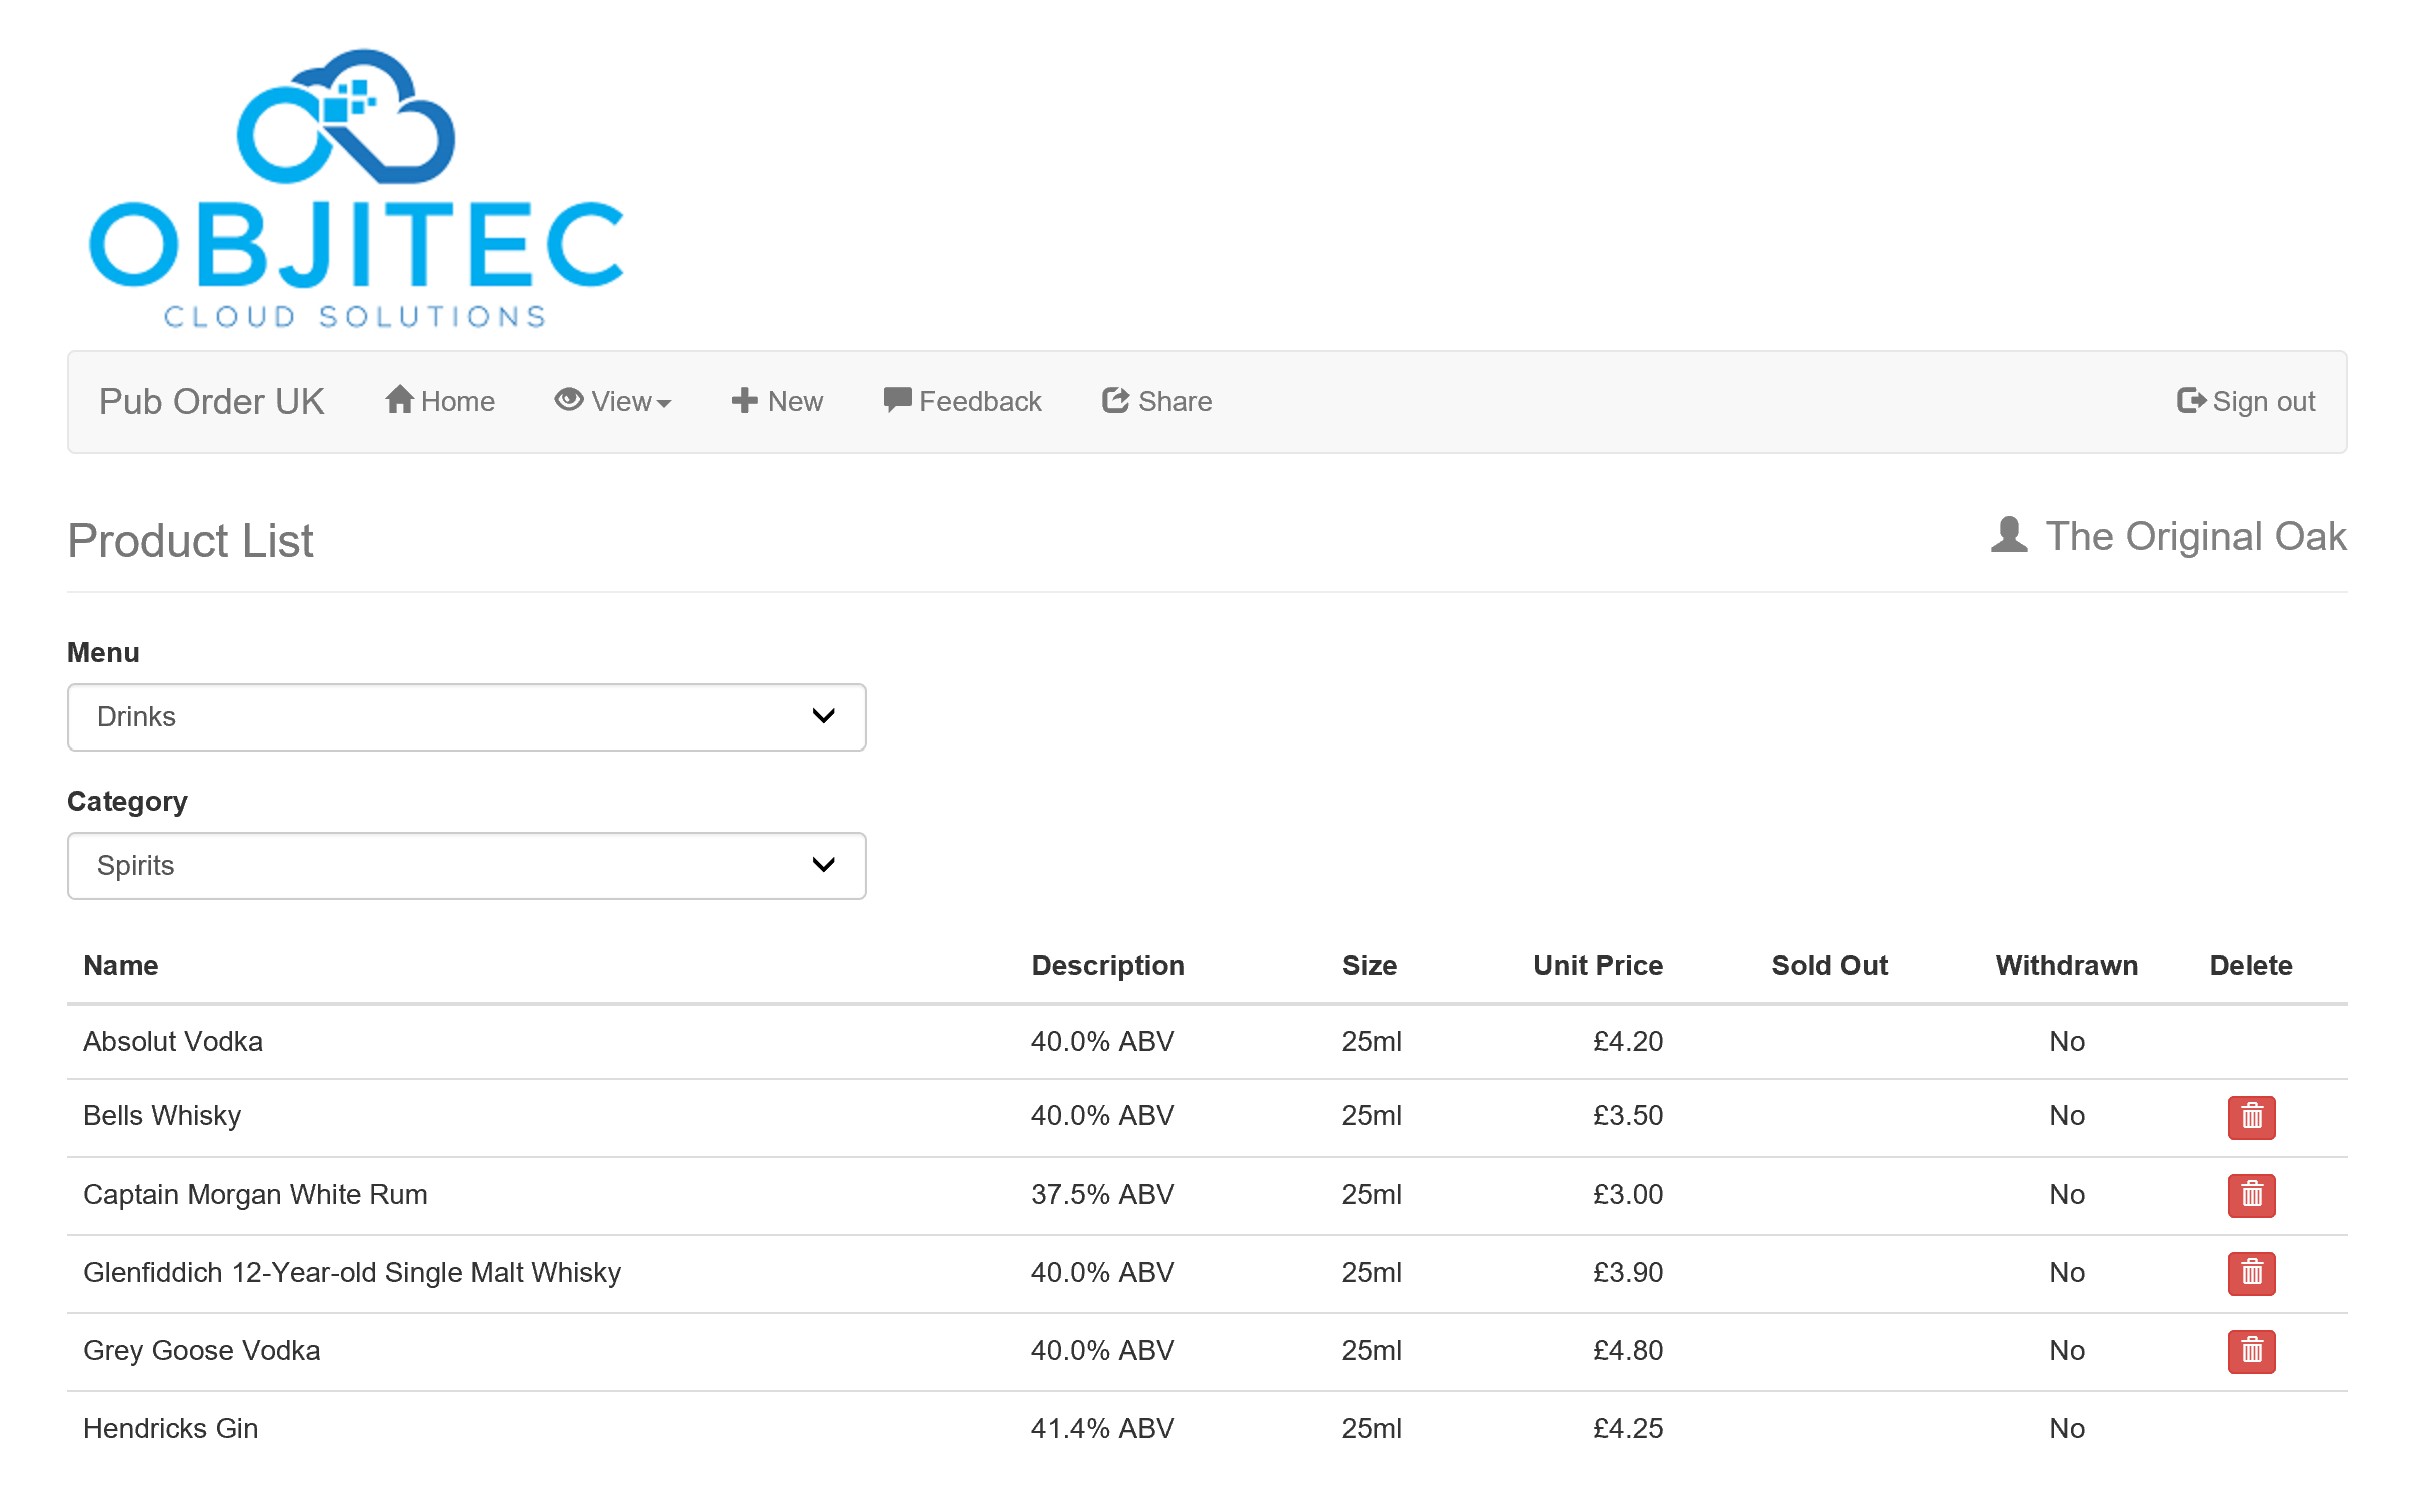
Task: Click the £3.50 unit price
Action: [1628, 1116]
